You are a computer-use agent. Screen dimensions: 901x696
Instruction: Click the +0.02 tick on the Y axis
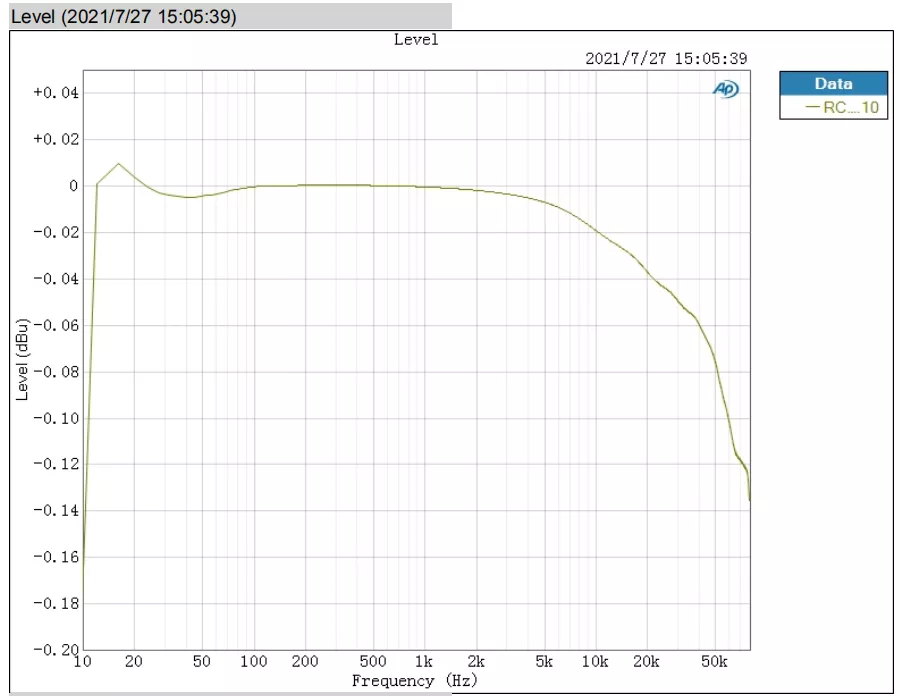55,139
